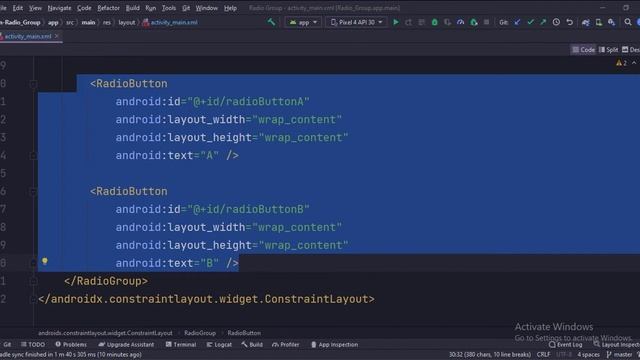This screenshot has height=360, width=640.
Task: Open the Navigate menu
Action: (59, 8)
